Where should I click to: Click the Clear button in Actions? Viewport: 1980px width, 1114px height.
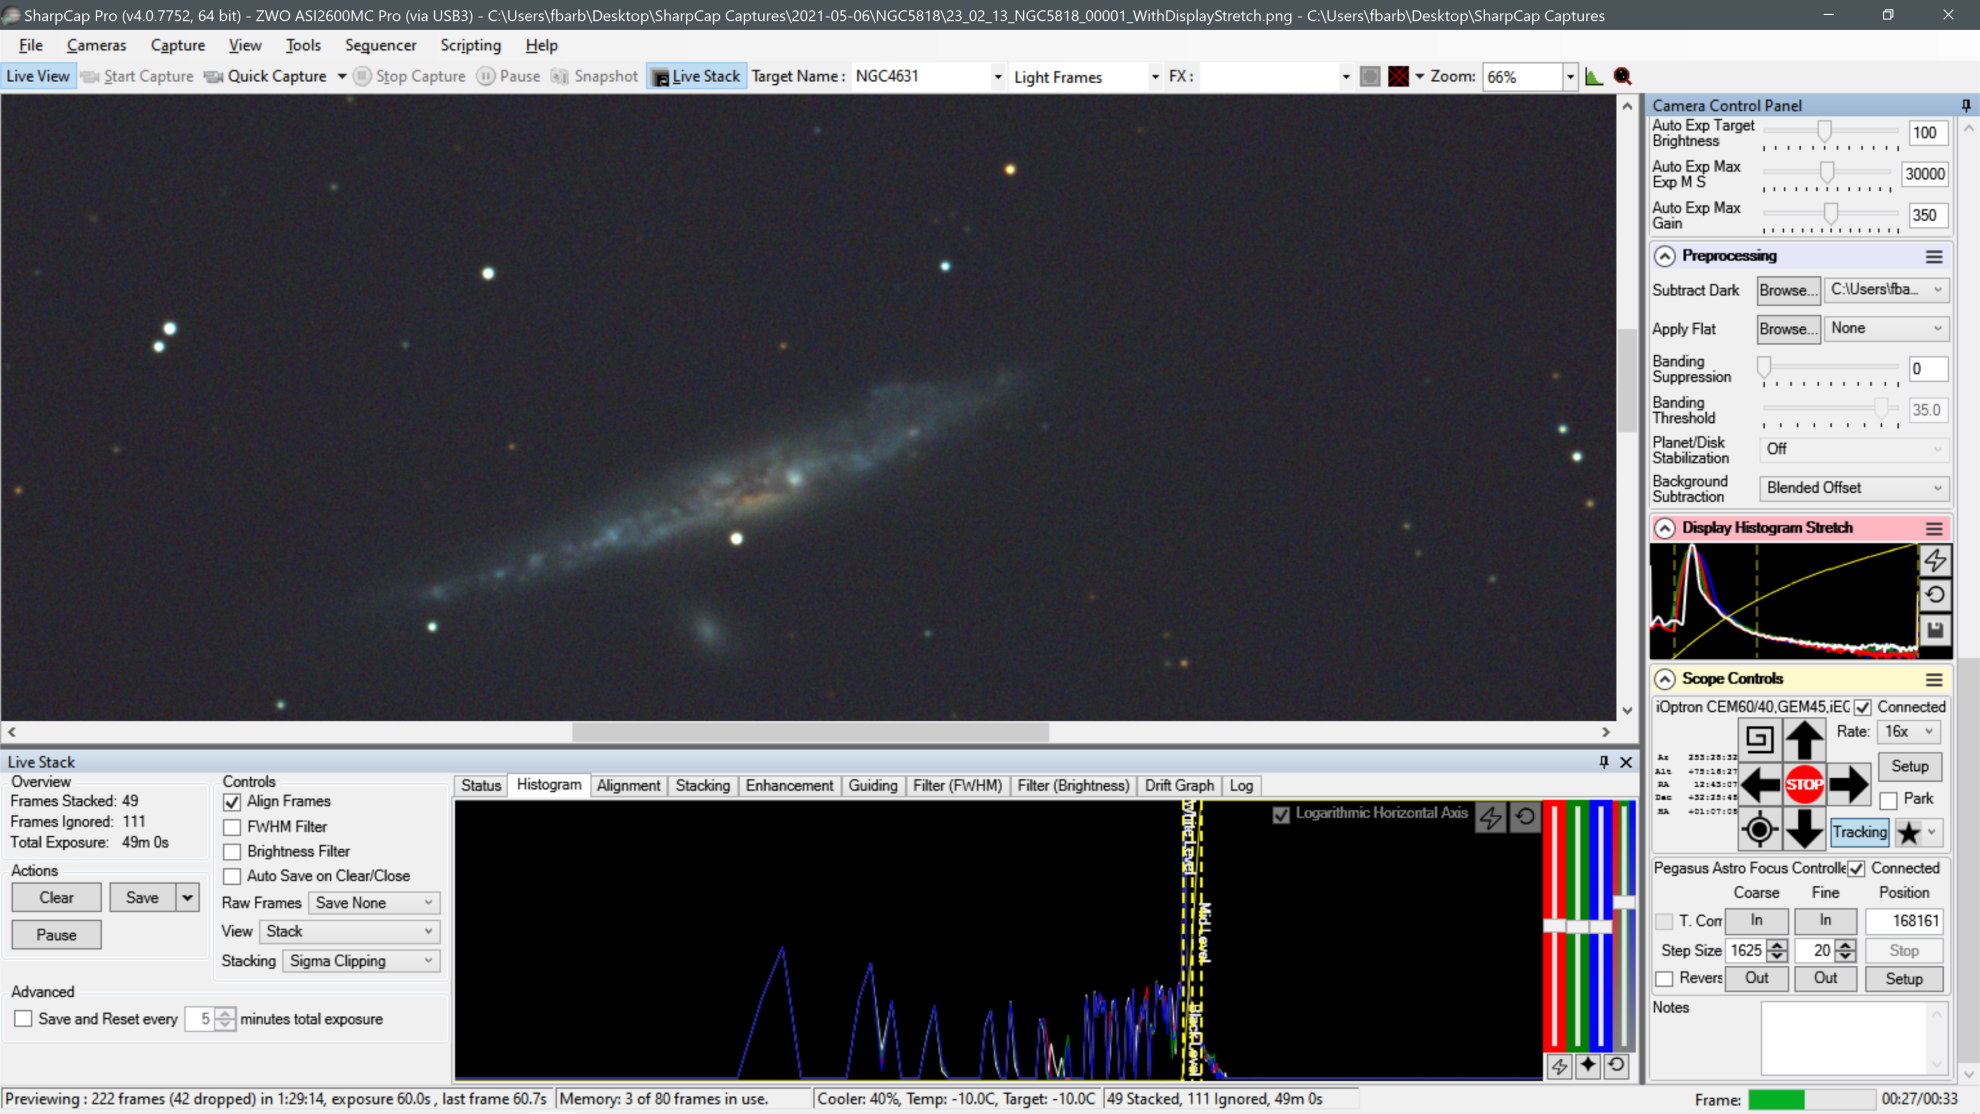(57, 898)
